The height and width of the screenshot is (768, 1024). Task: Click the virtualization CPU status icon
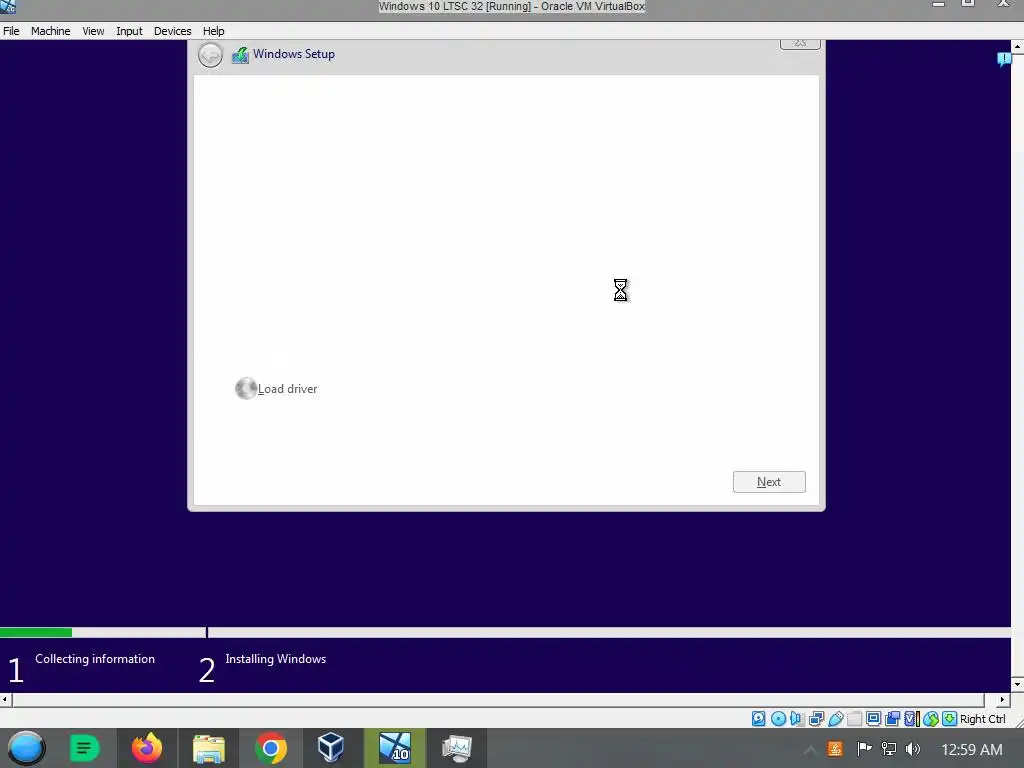912,719
